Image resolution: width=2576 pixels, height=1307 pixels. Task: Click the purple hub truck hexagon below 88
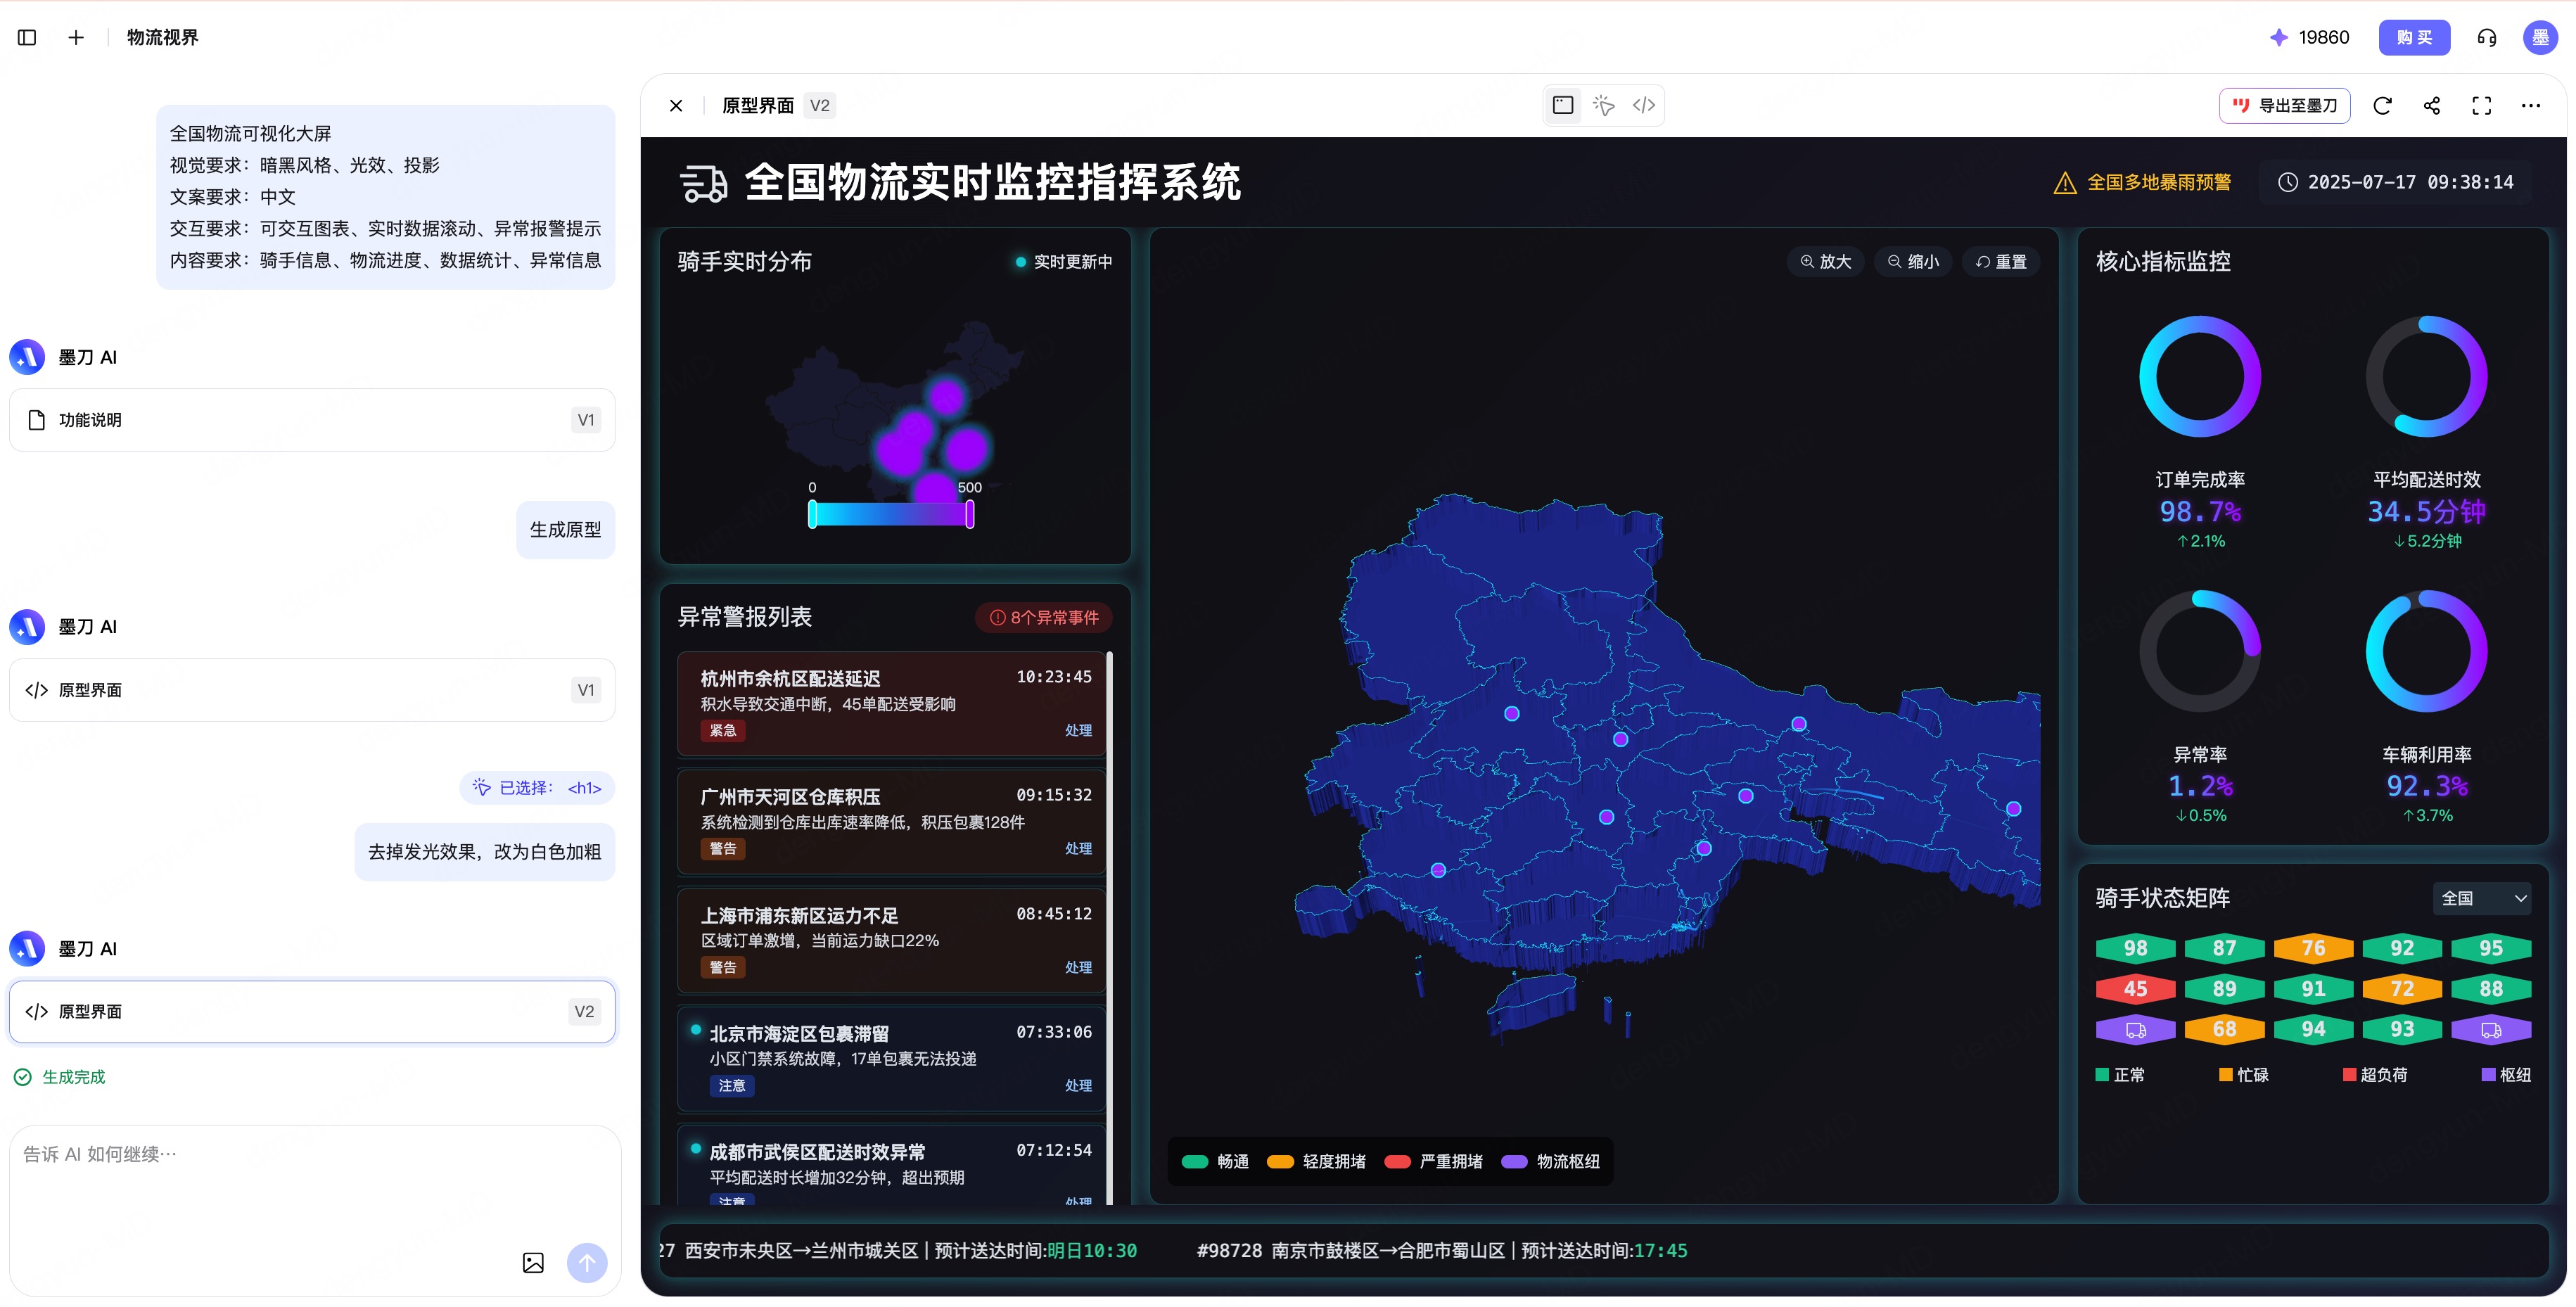(2491, 1029)
